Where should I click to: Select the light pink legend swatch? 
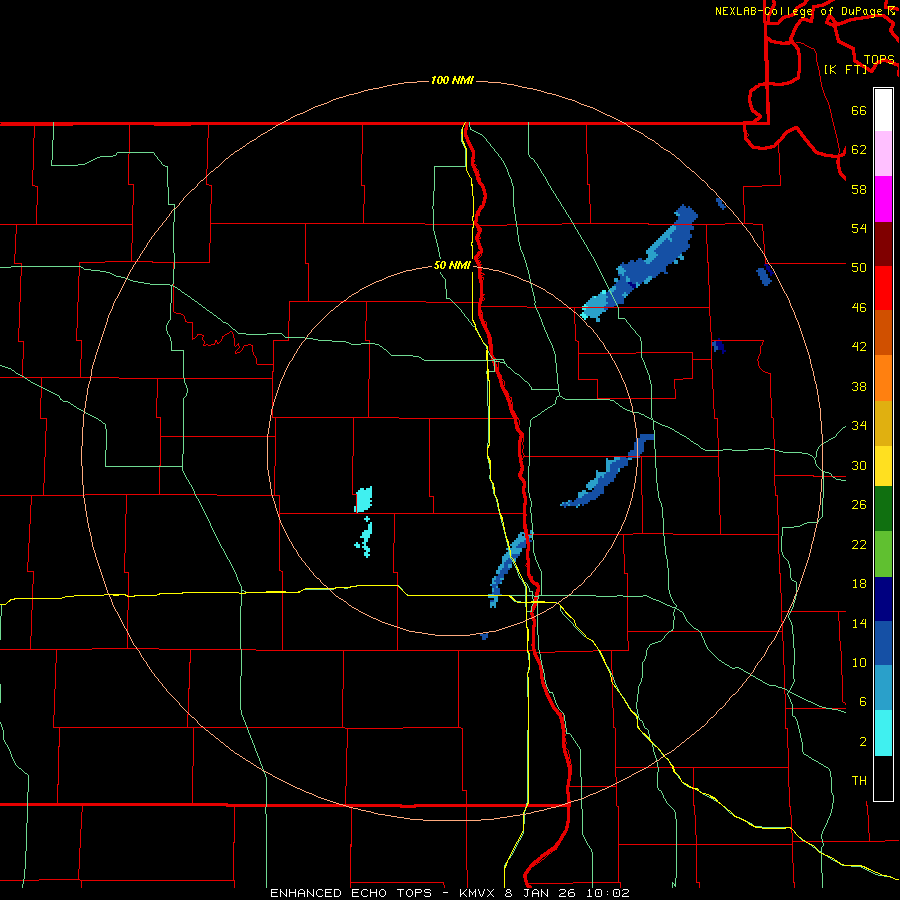(883, 153)
